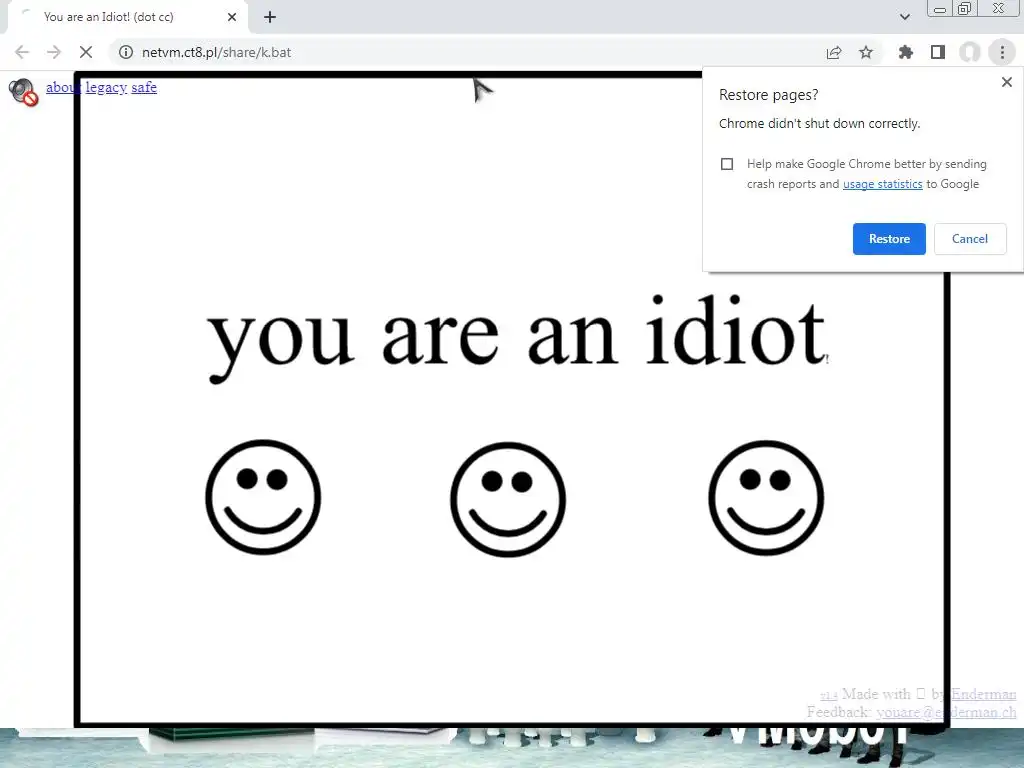Stop loading the page
Image resolution: width=1024 pixels, height=768 pixels.
(x=86, y=52)
